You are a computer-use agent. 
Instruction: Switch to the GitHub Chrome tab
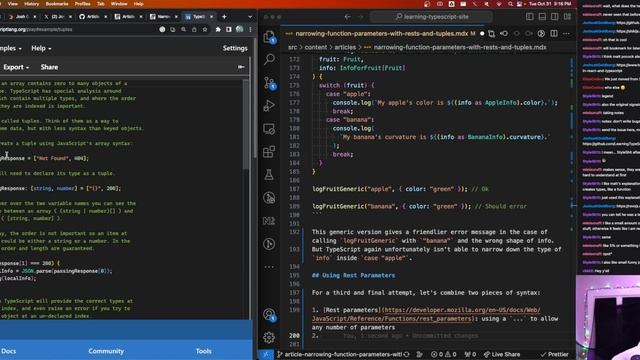point(93,17)
